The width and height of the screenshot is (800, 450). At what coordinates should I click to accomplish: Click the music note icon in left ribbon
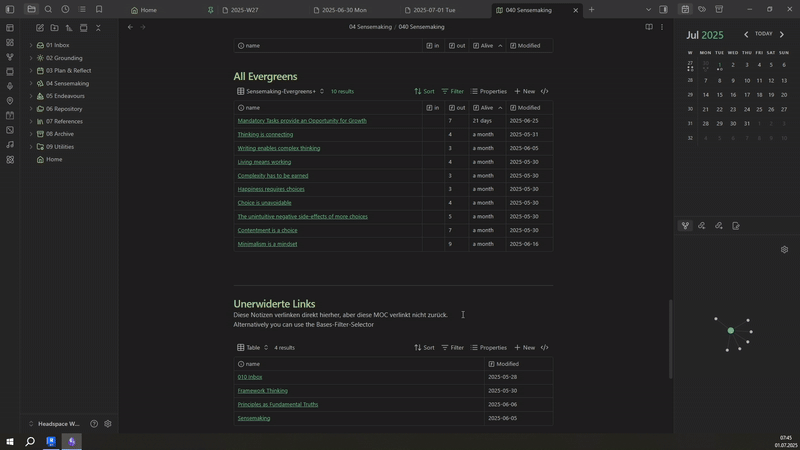click(x=10, y=144)
